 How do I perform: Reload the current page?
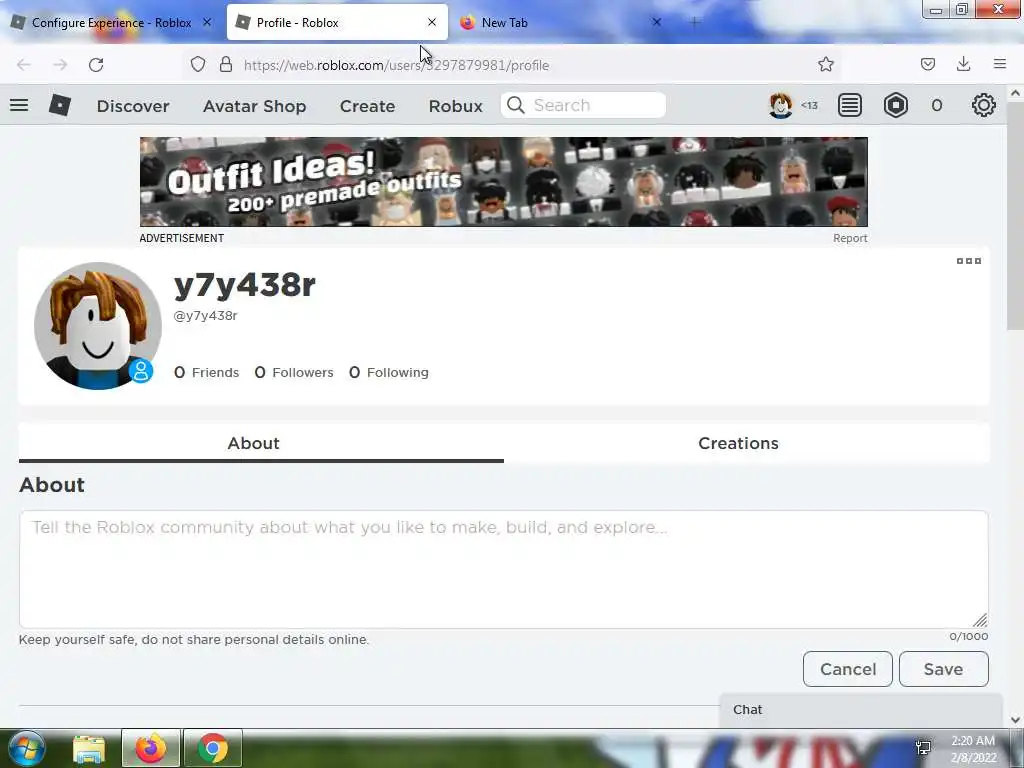pos(96,65)
